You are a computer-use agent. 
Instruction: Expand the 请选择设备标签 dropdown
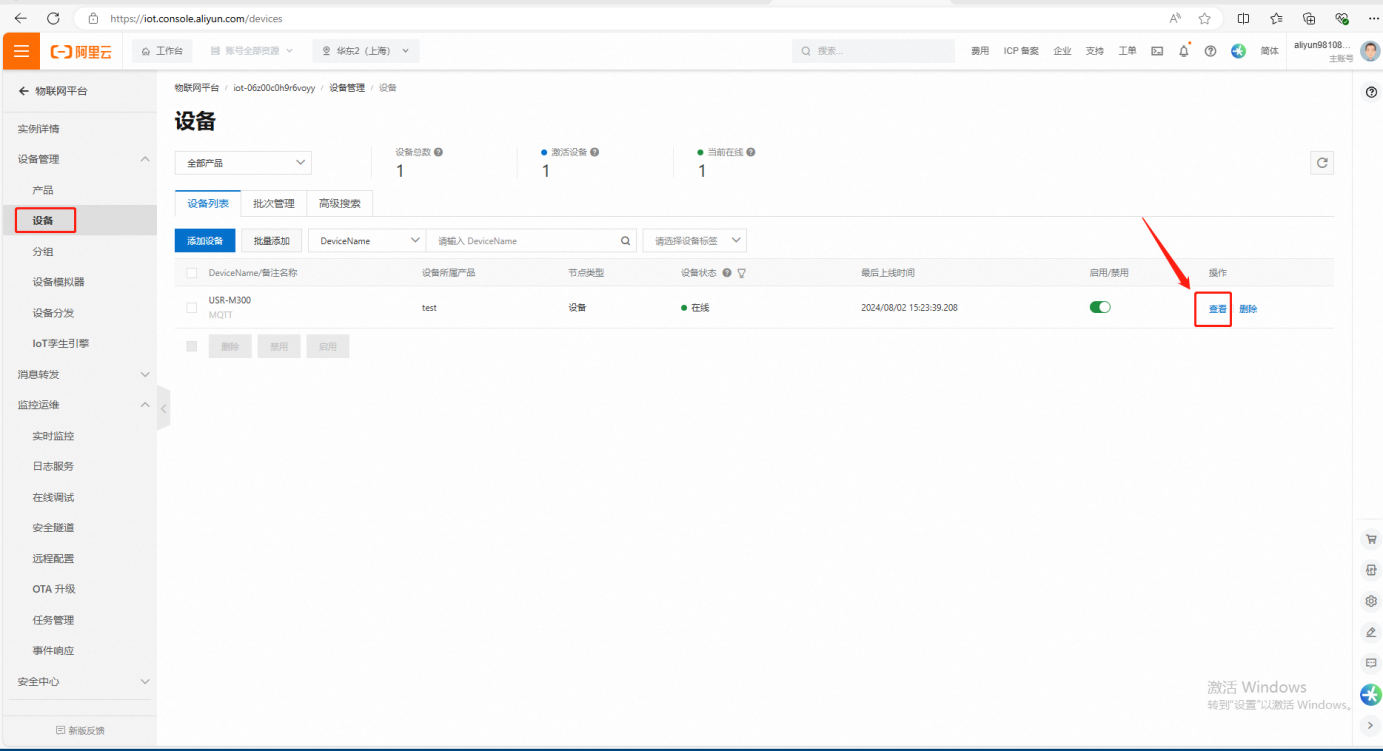pyautogui.click(x=694, y=241)
